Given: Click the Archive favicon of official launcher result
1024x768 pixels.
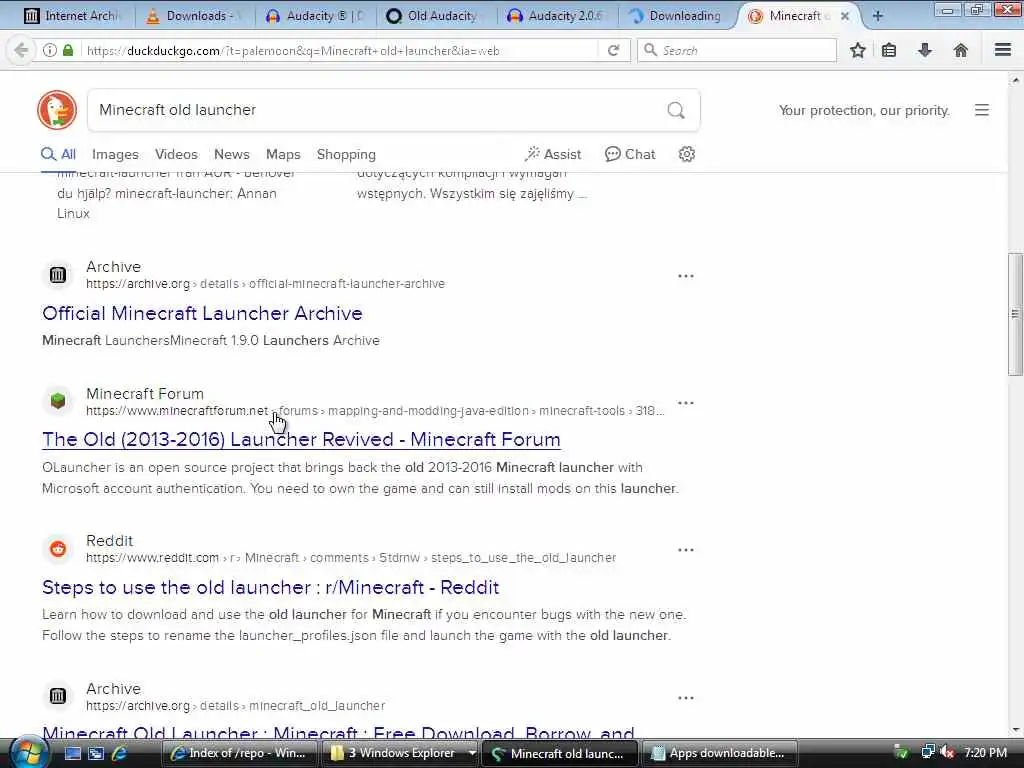Looking at the screenshot, I should click(x=57, y=275).
